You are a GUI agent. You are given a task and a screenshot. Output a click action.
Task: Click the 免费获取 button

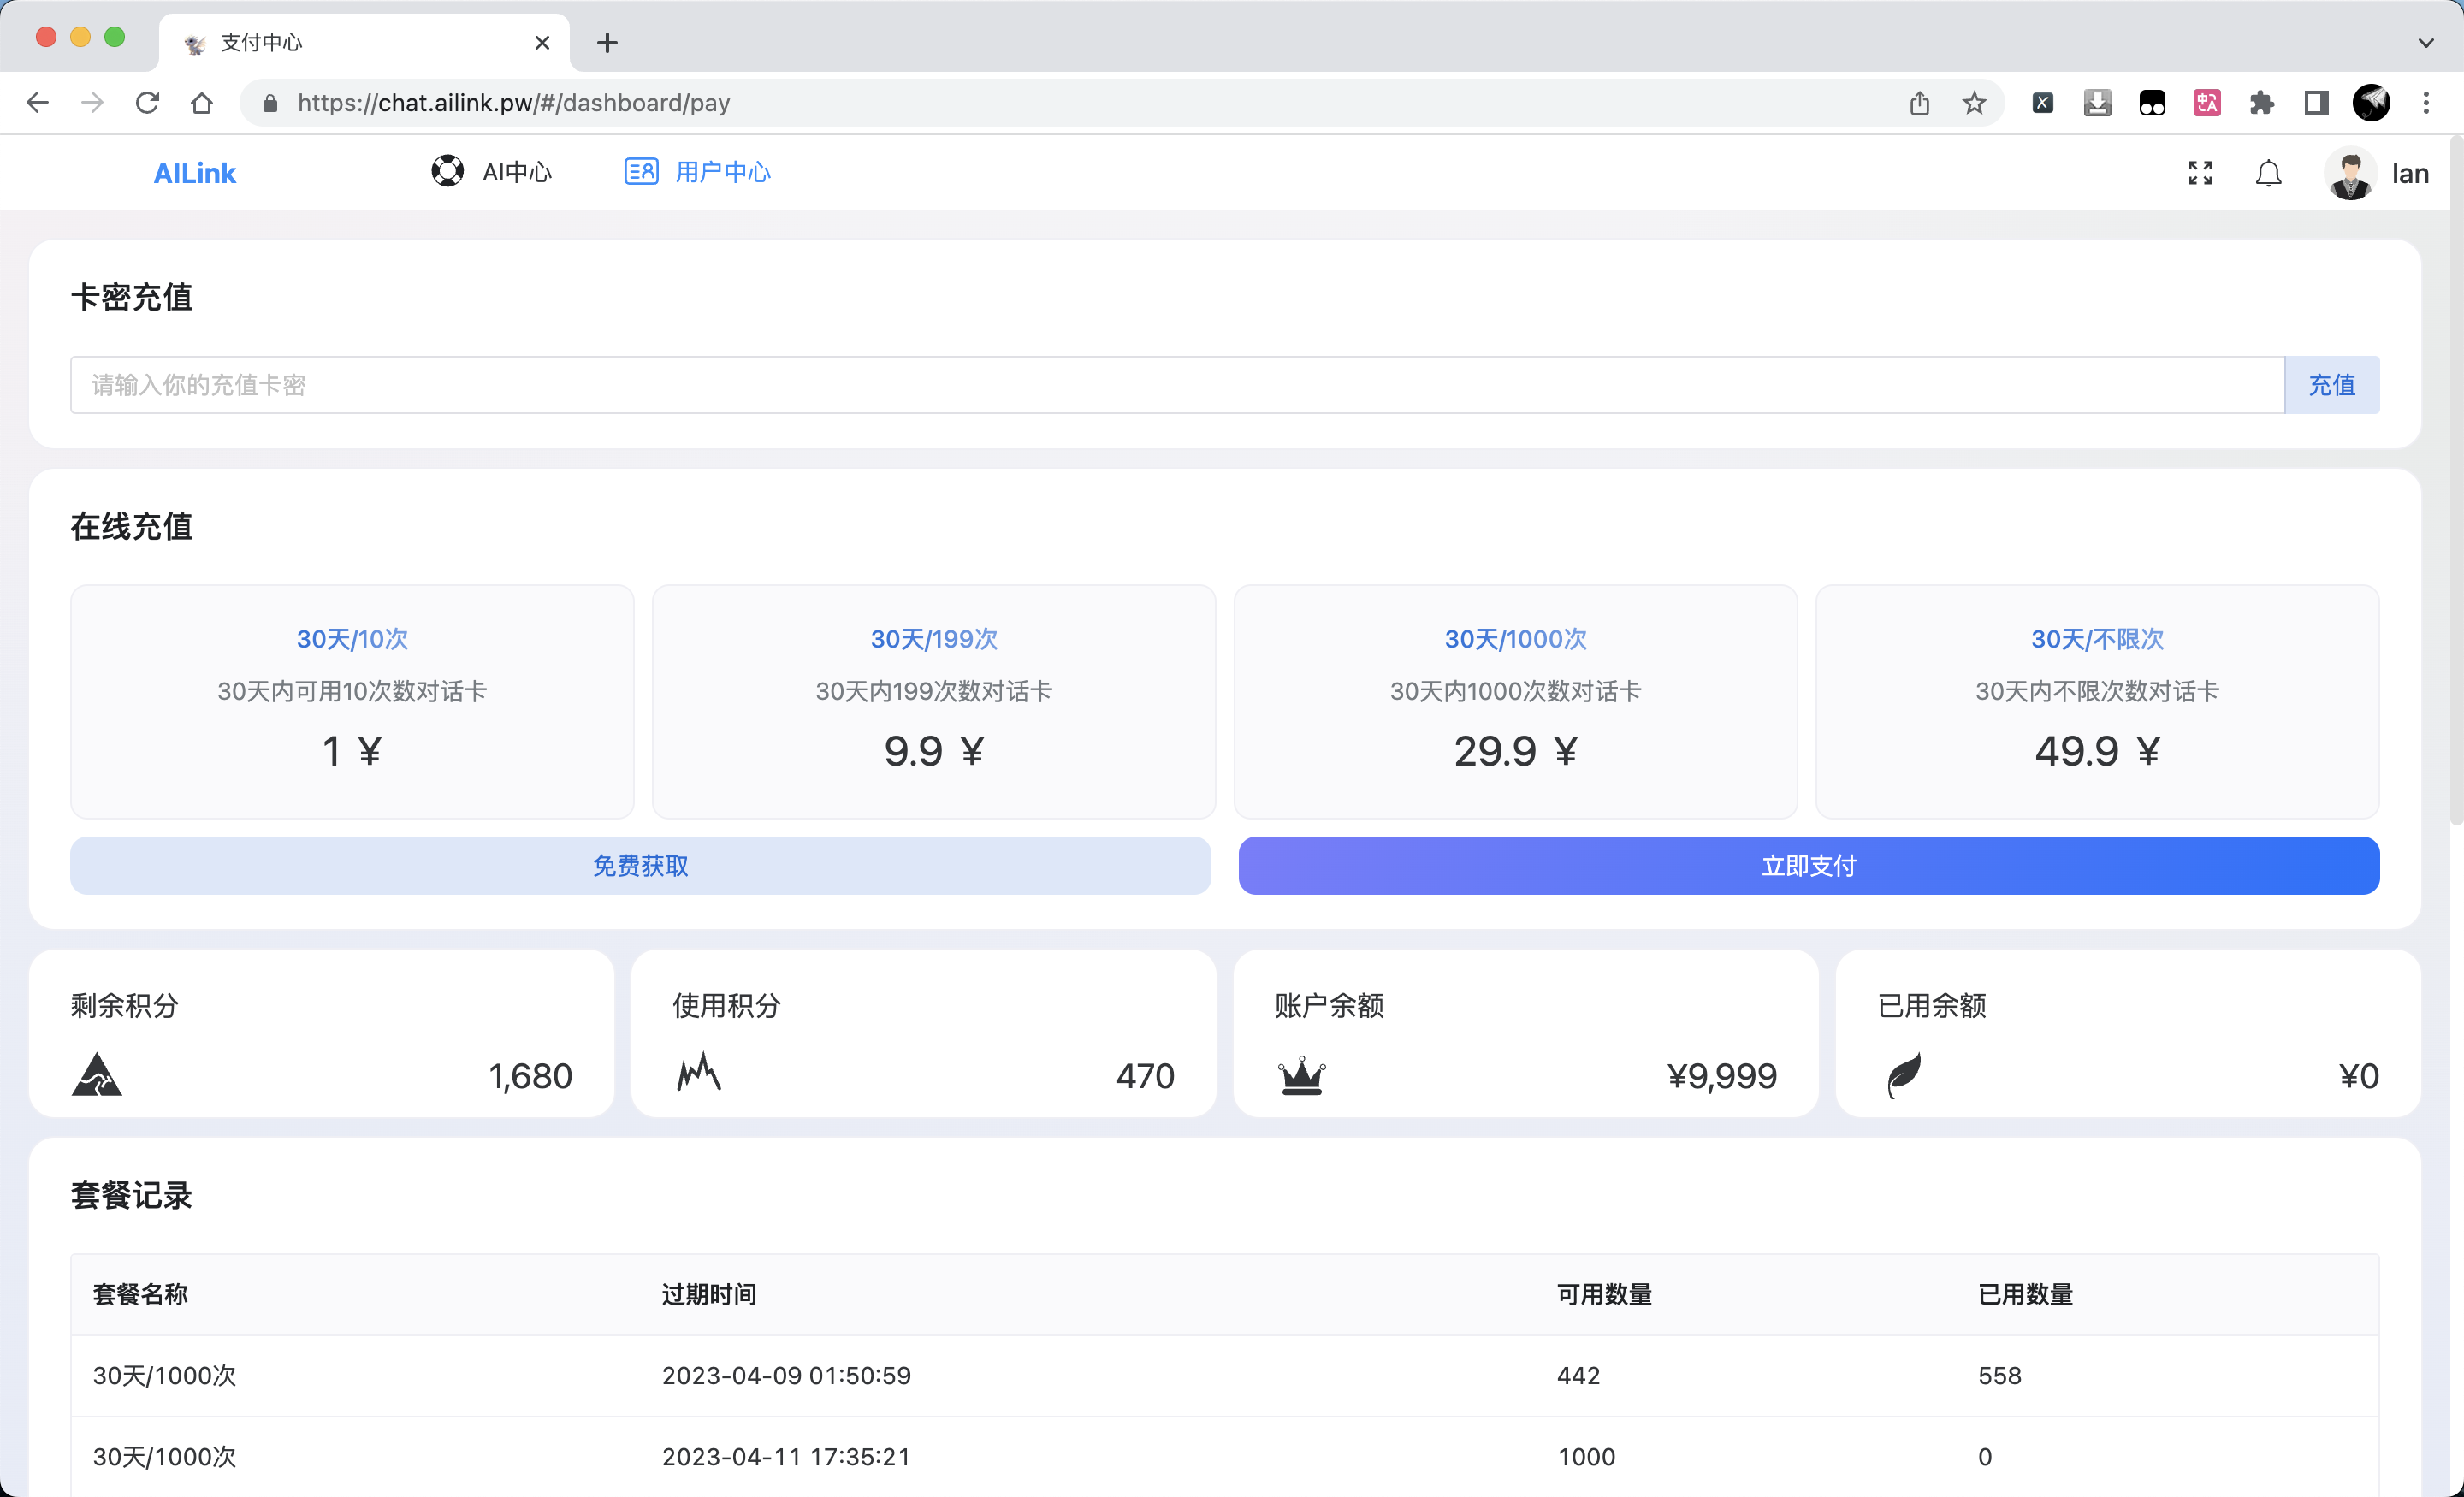click(640, 865)
